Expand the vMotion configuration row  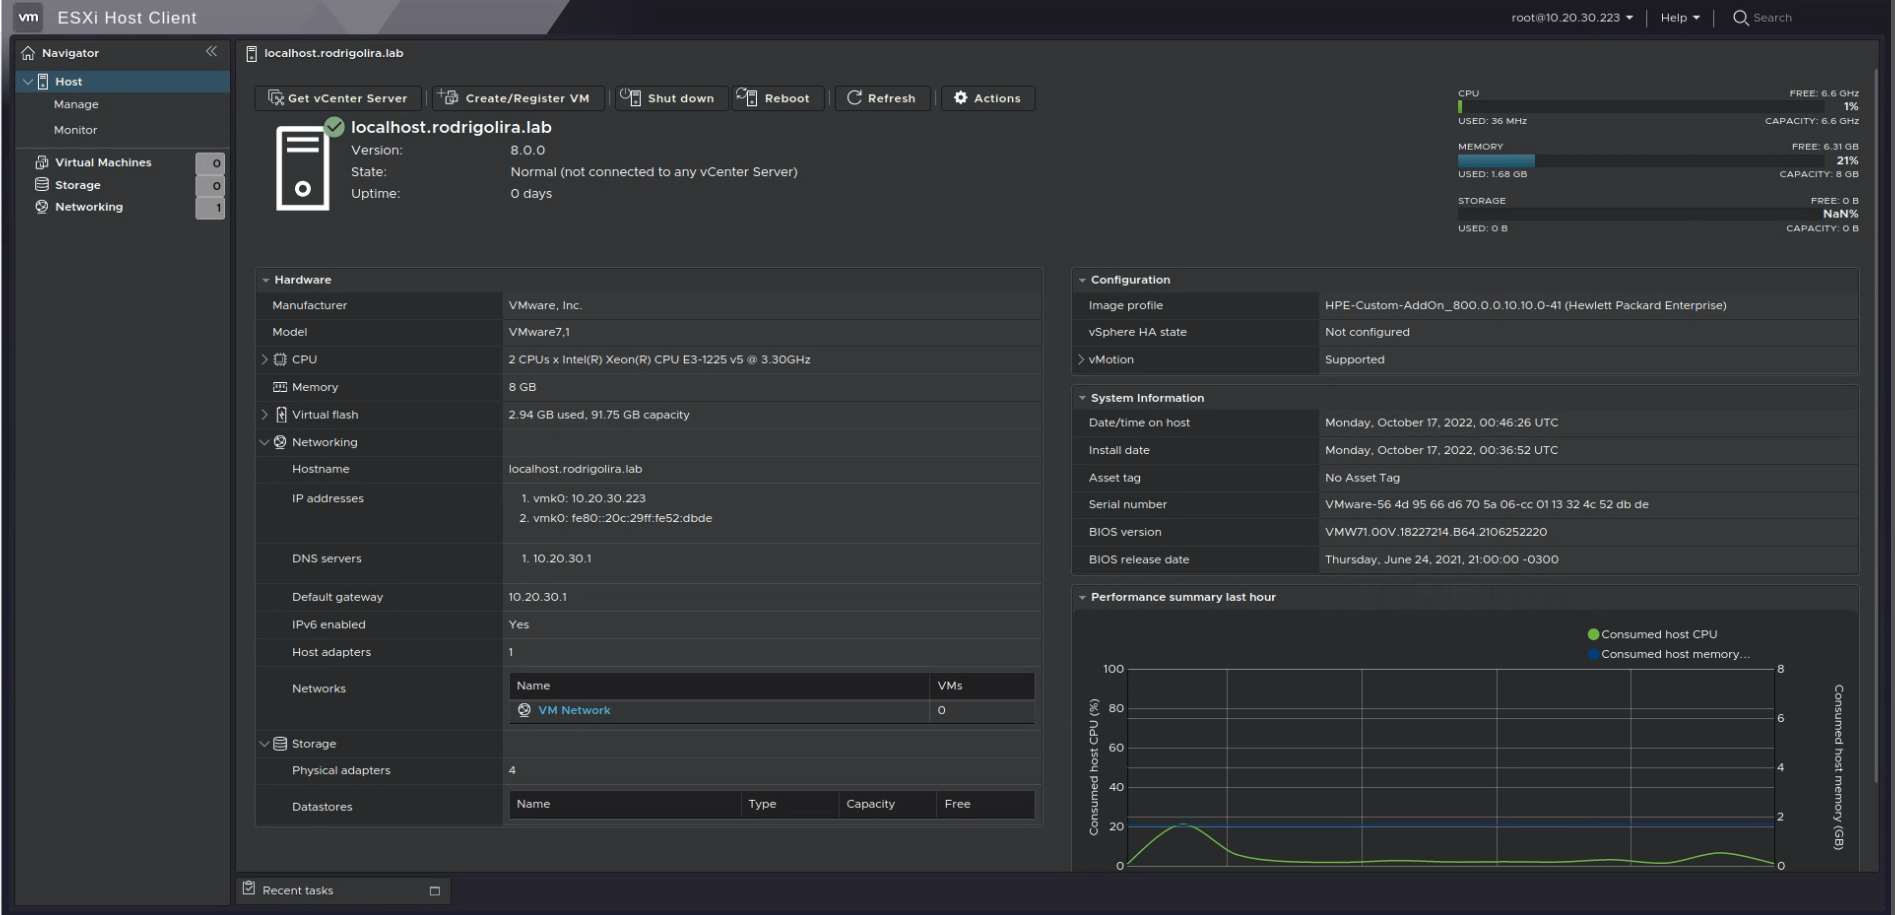[x=1081, y=360]
